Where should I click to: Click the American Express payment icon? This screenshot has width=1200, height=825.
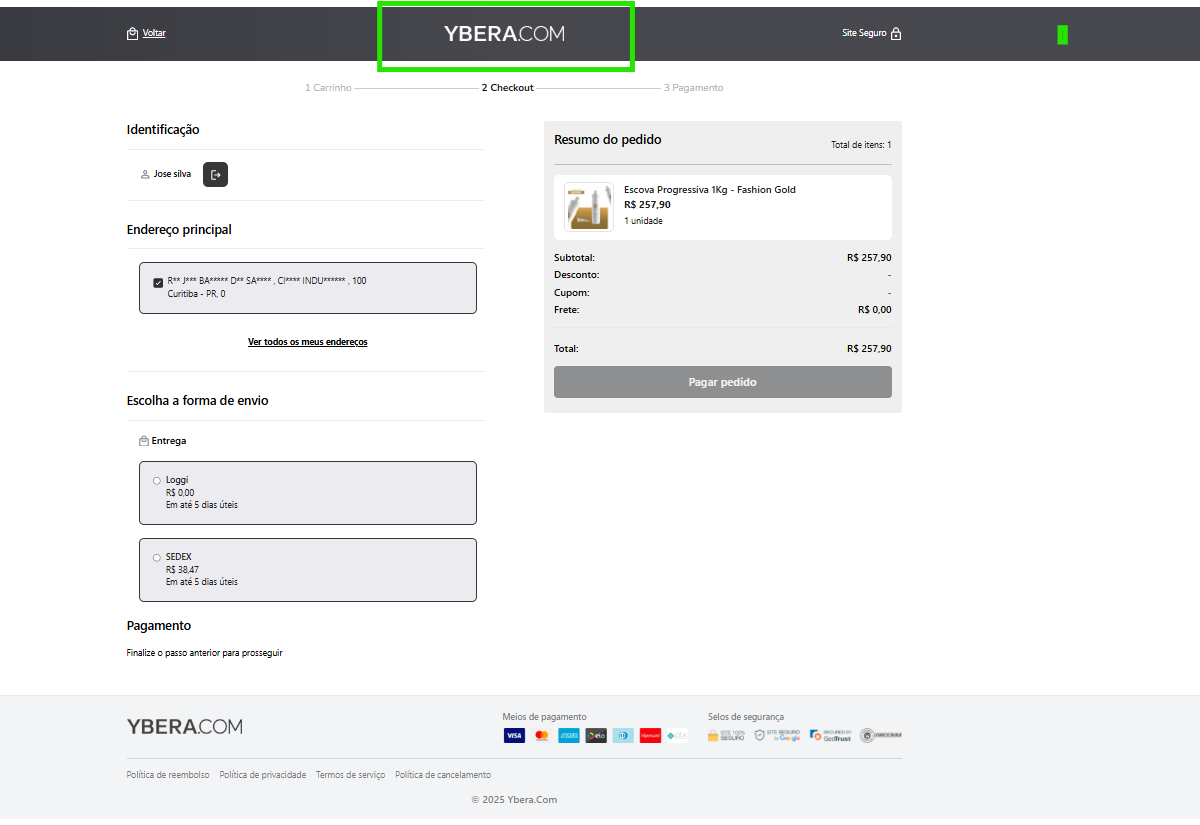569,736
